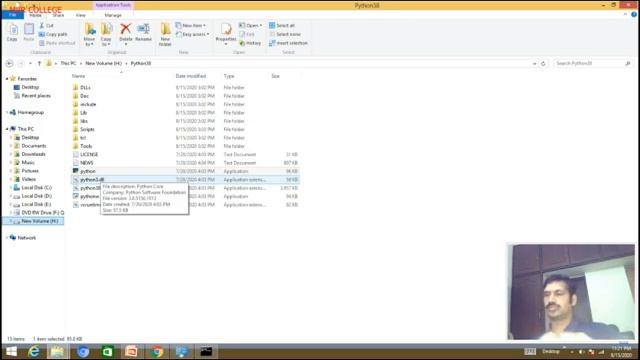Open the black Command Prompt taskbar icon
This screenshot has width=640, height=360.
pos(206,351)
